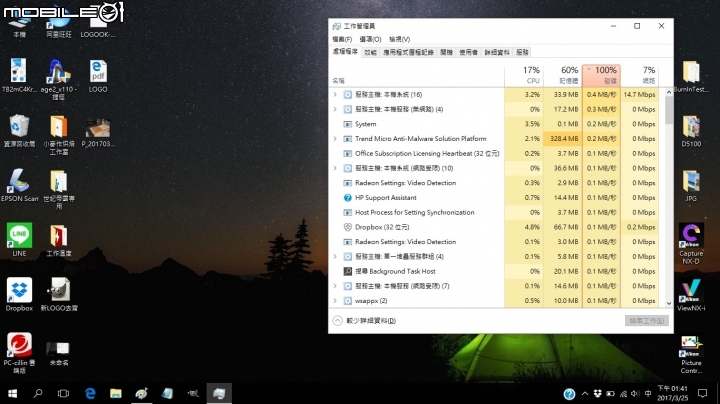Image resolution: width=720 pixels, height=404 pixels.
Task: Sort processes by the 17% CPU column
Action: point(524,75)
